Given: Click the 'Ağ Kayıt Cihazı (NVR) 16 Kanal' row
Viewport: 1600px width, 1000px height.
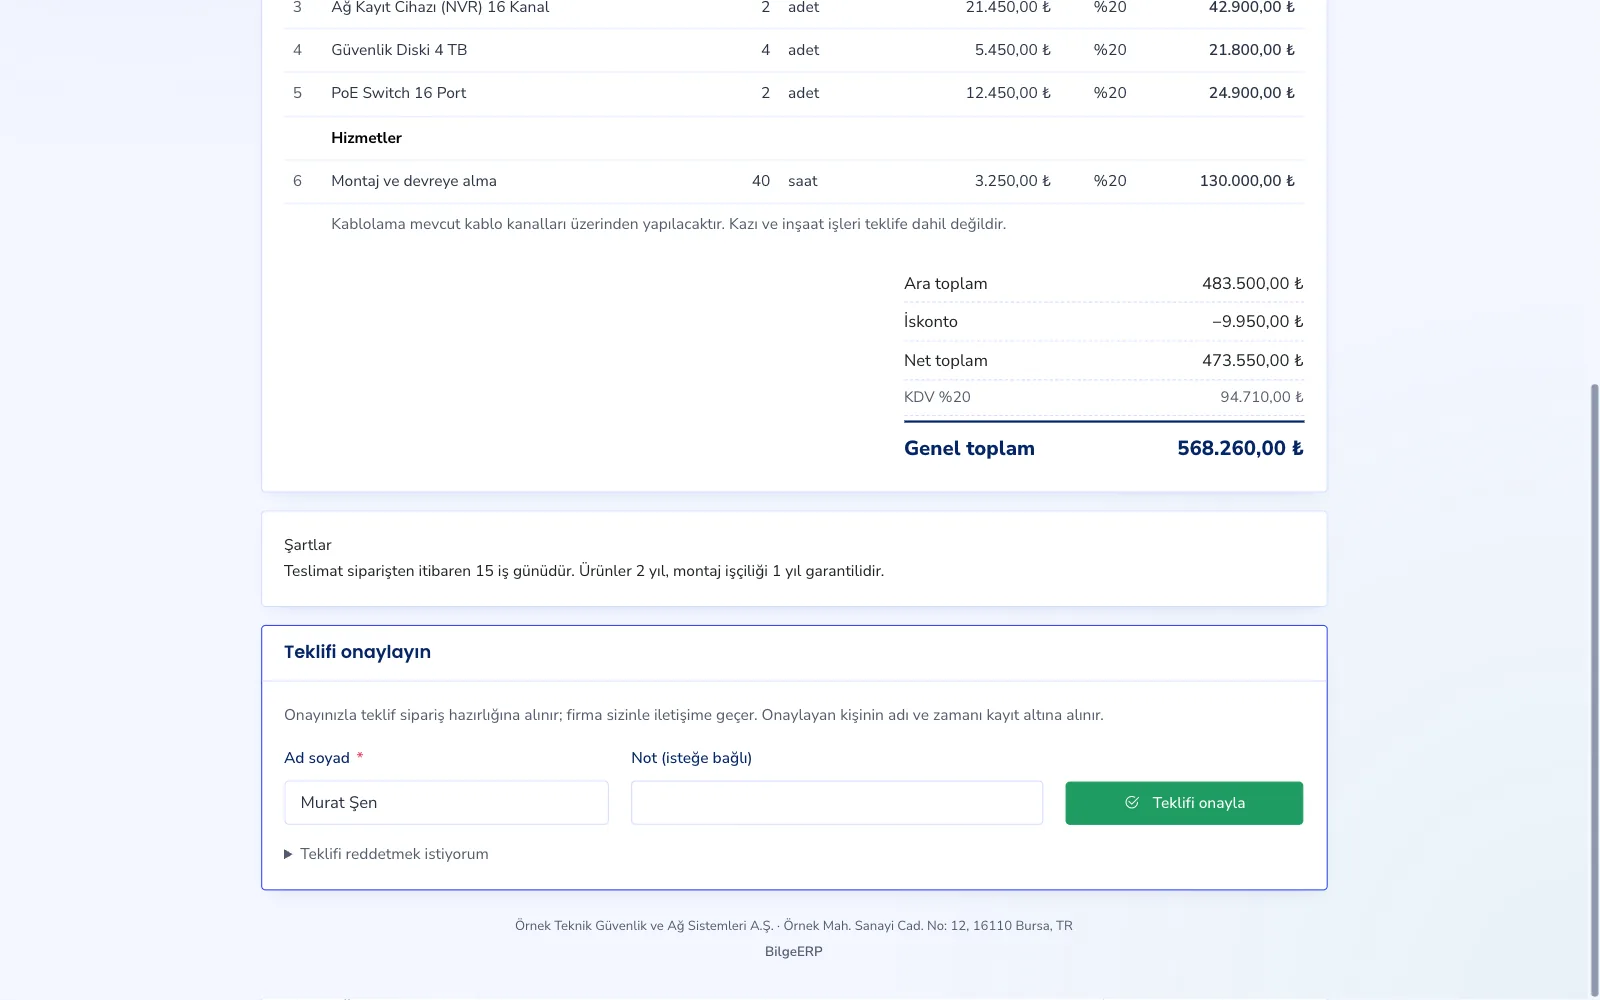Looking at the screenshot, I should point(794,9).
